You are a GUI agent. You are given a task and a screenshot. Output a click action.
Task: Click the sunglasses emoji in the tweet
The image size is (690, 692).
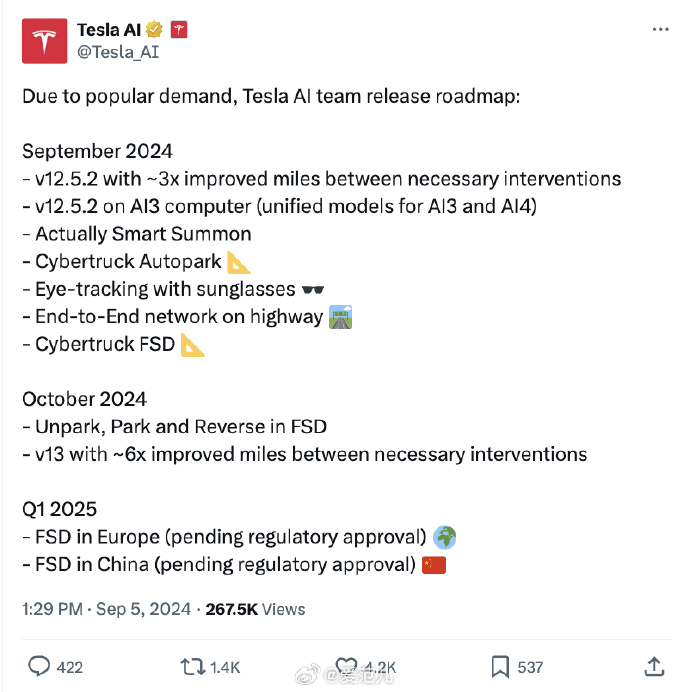point(313,290)
